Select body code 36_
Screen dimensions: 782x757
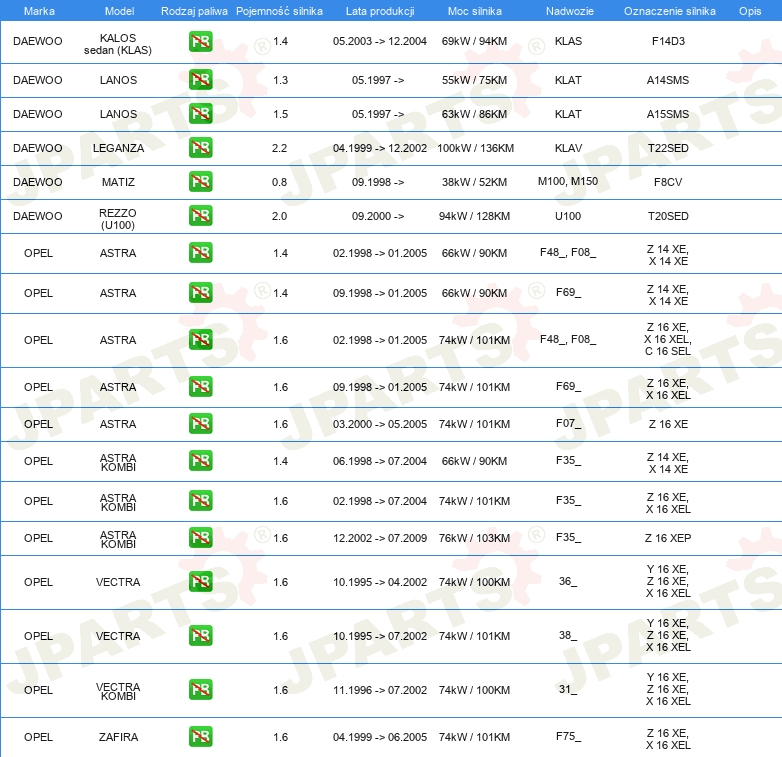click(568, 581)
